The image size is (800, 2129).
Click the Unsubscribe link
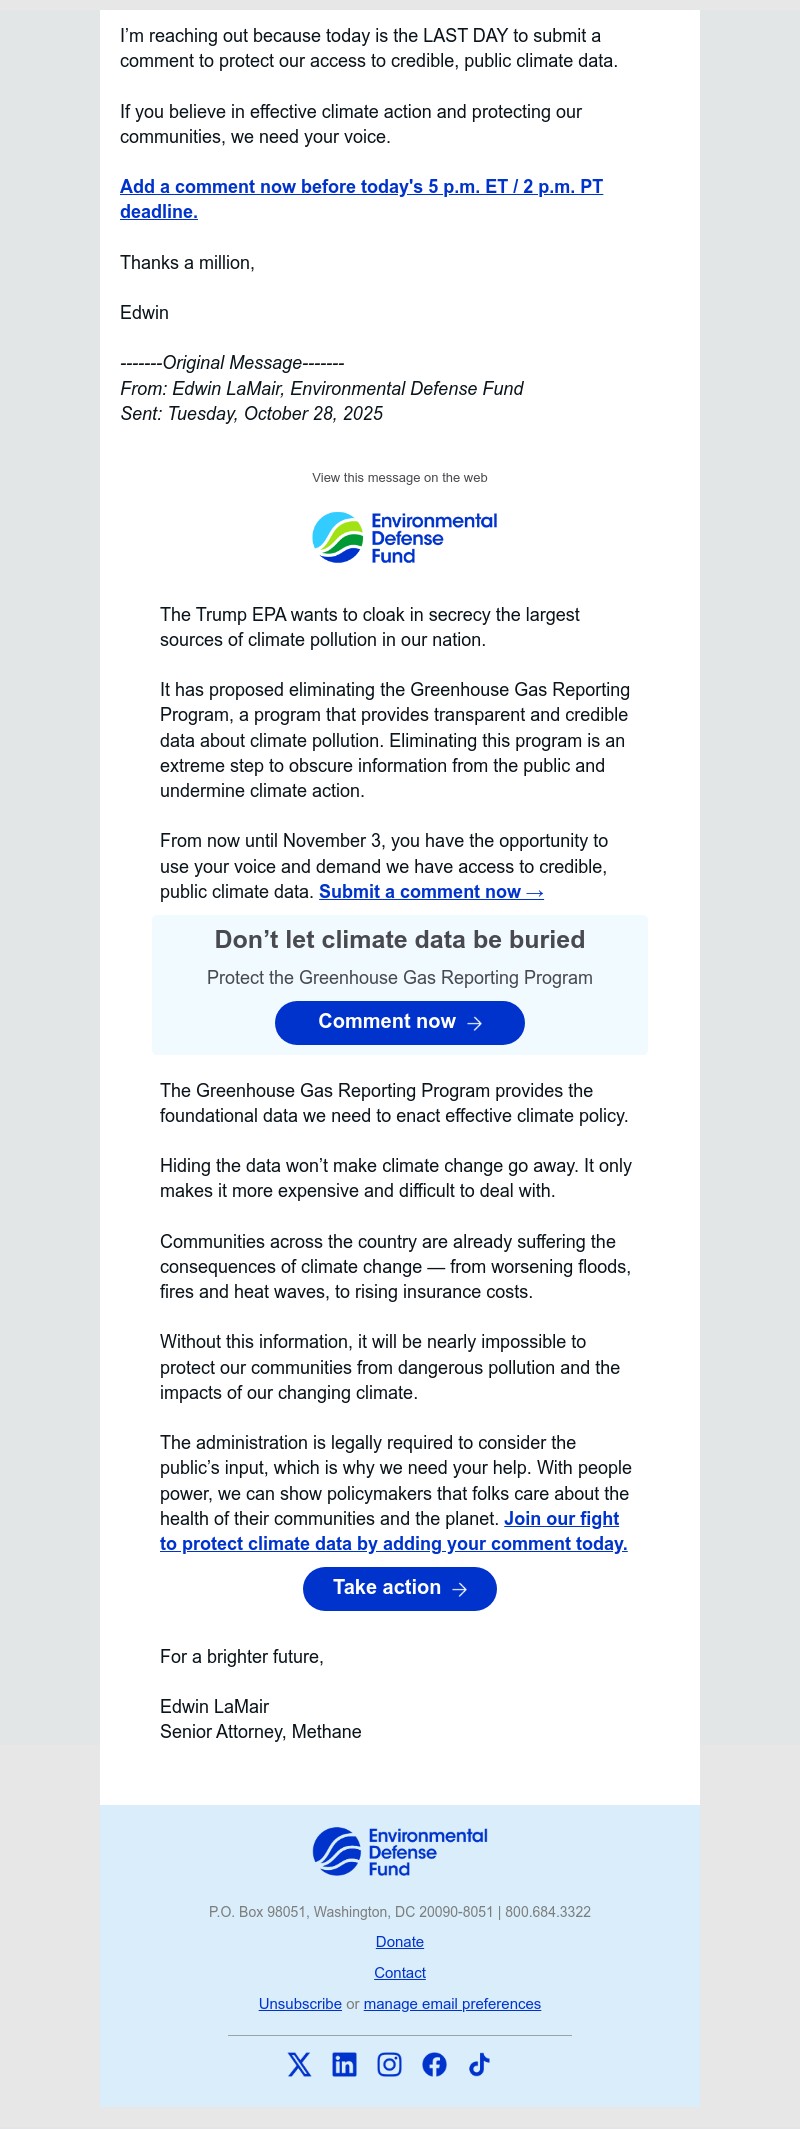pyautogui.click(x=300, y=2003)
